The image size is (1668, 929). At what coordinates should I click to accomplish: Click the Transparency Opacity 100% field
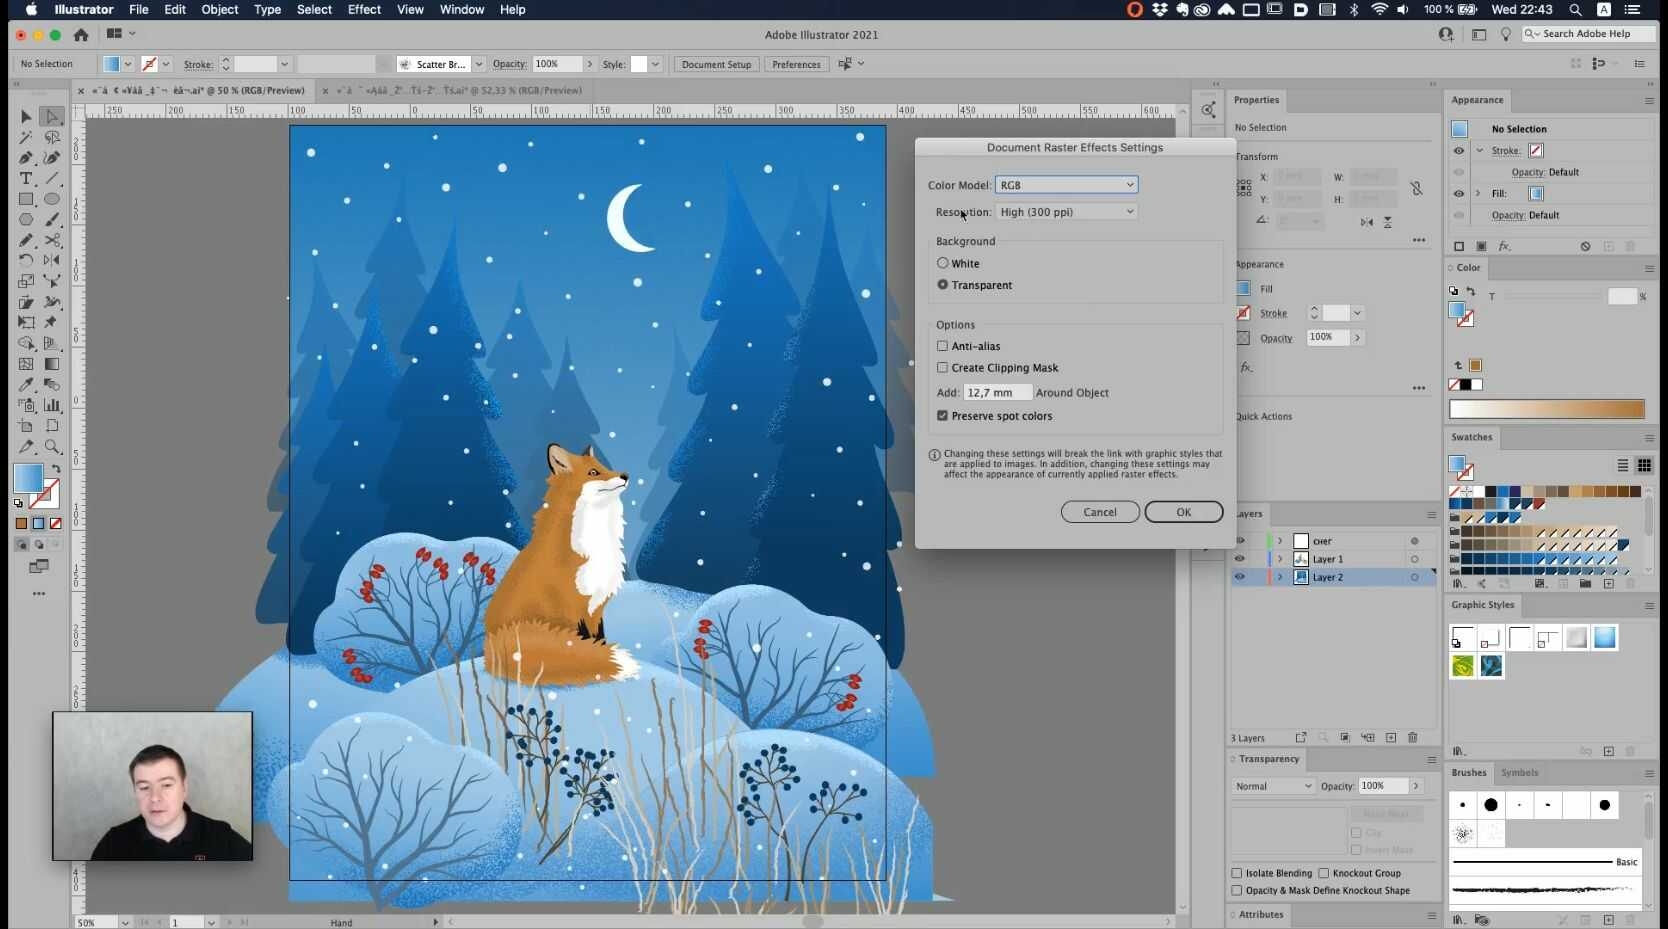tap(1384, 786)
